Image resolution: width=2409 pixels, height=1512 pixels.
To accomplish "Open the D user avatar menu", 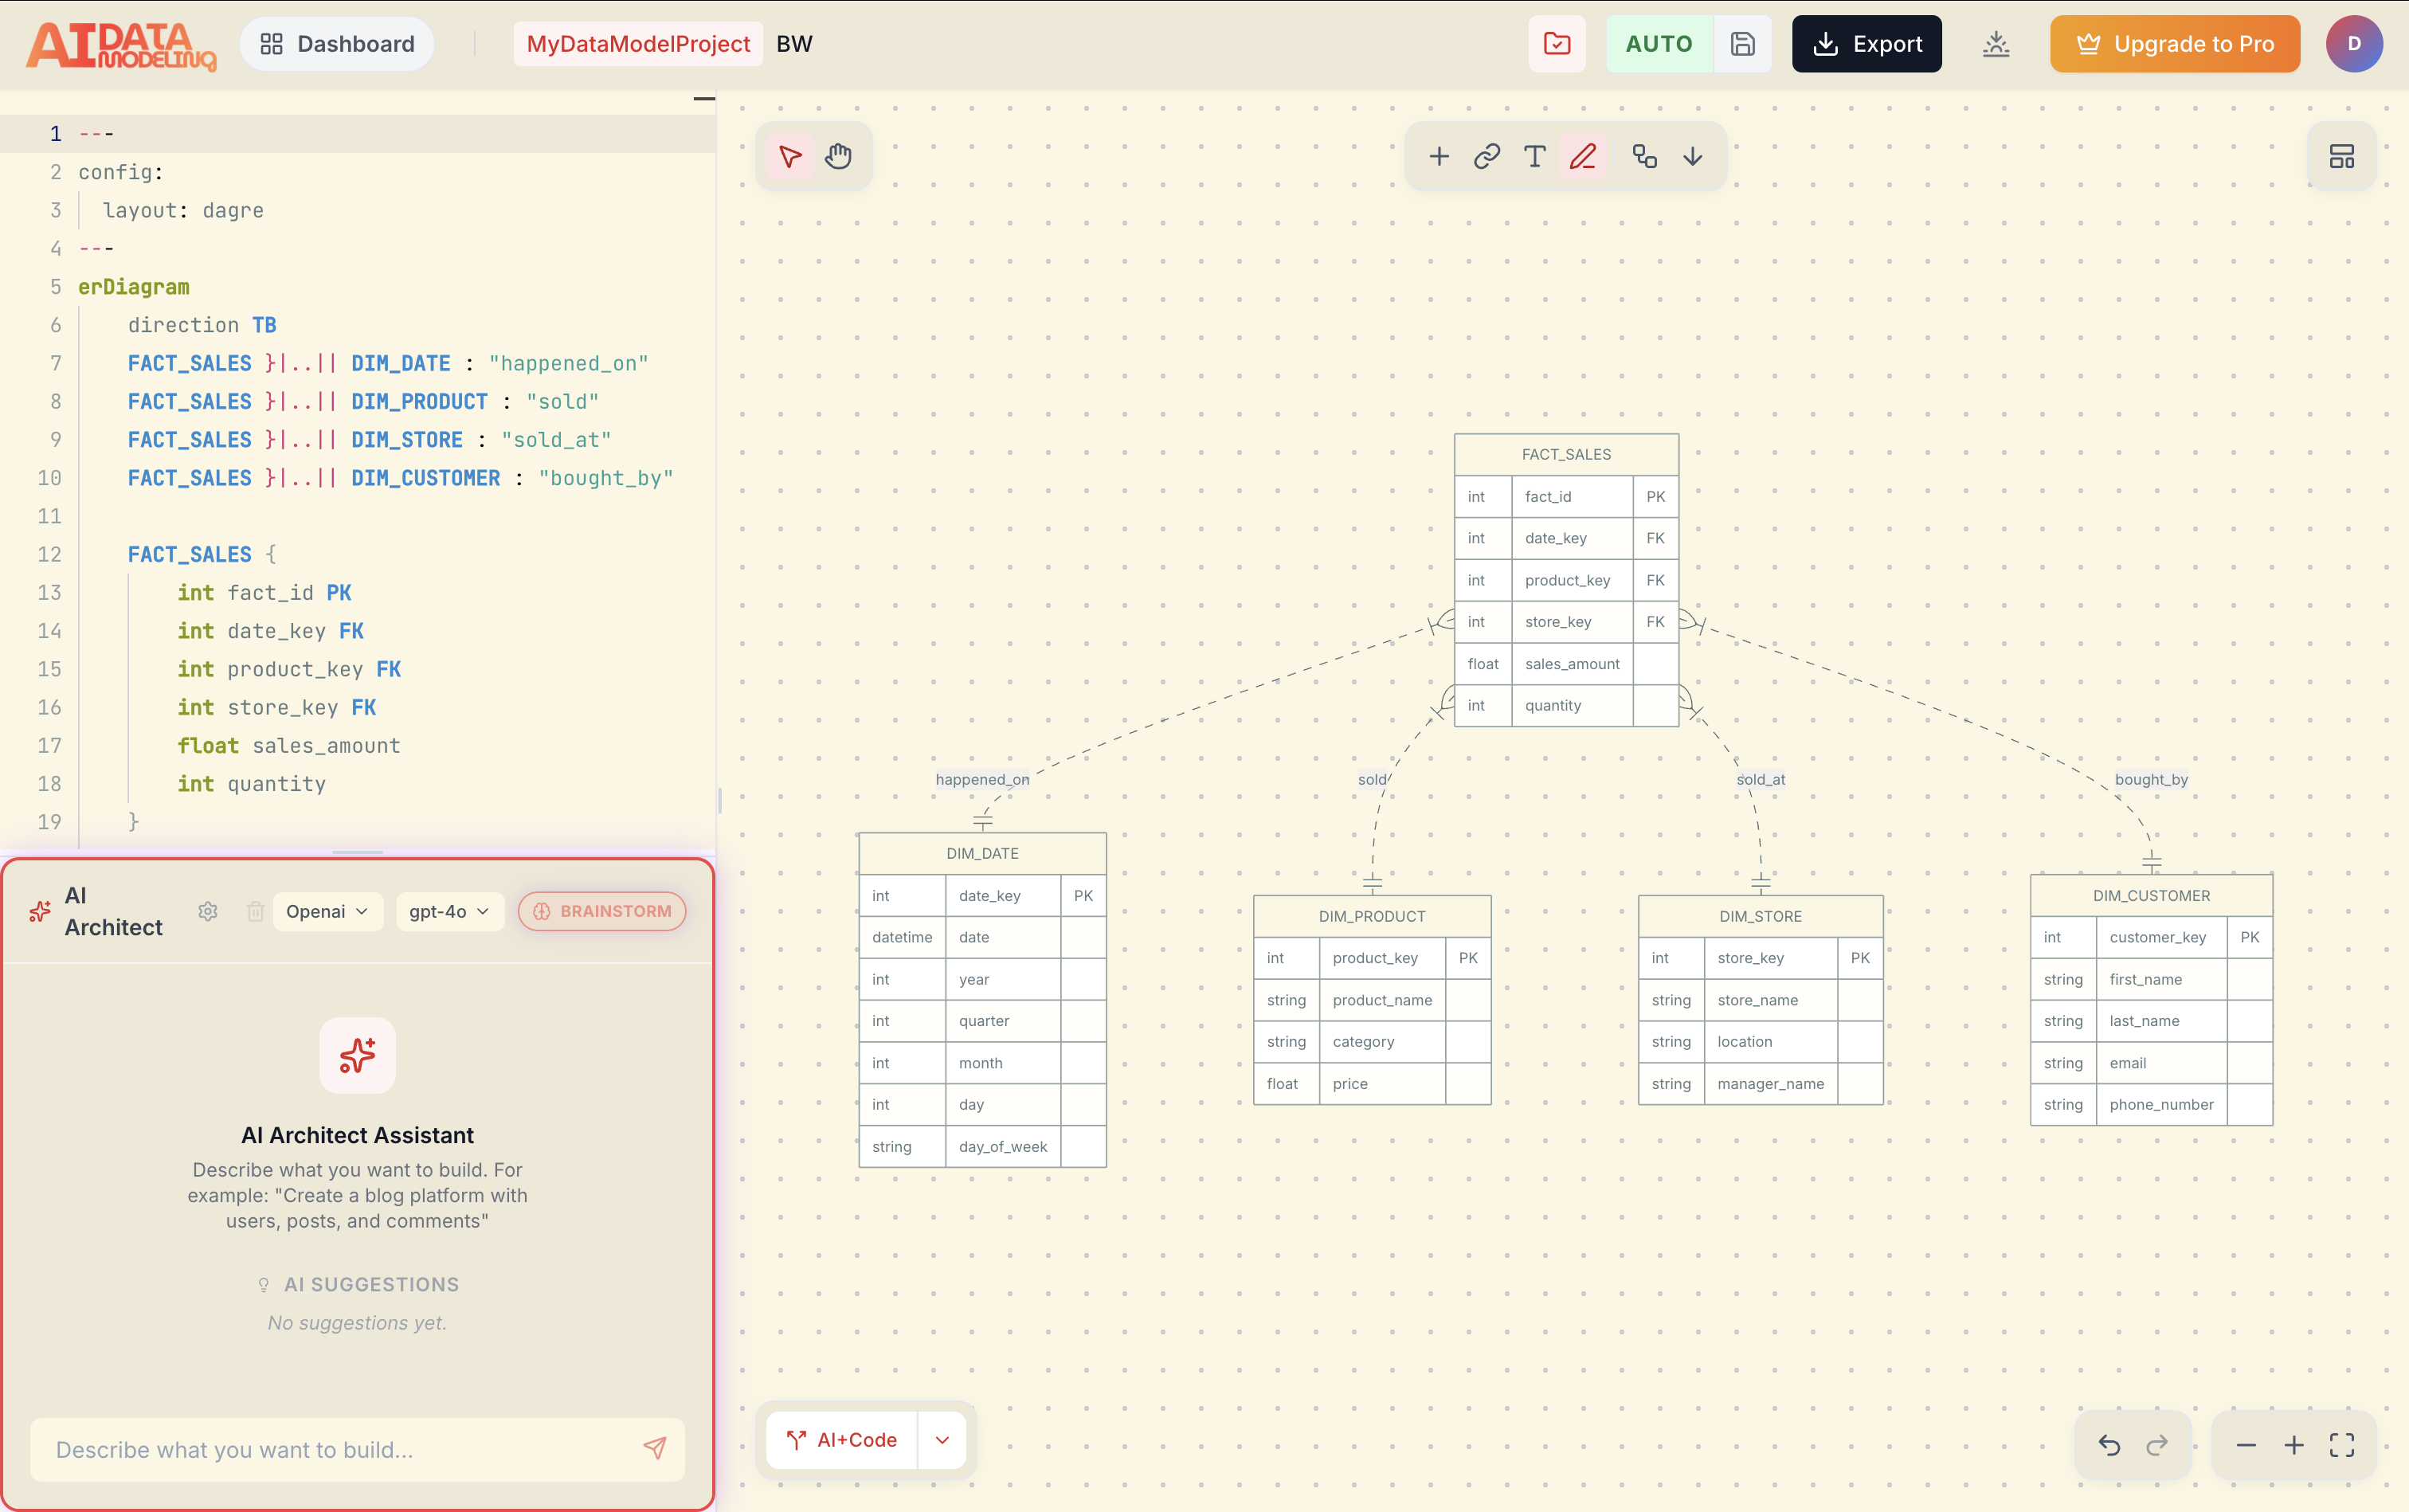I will 2354,44.
